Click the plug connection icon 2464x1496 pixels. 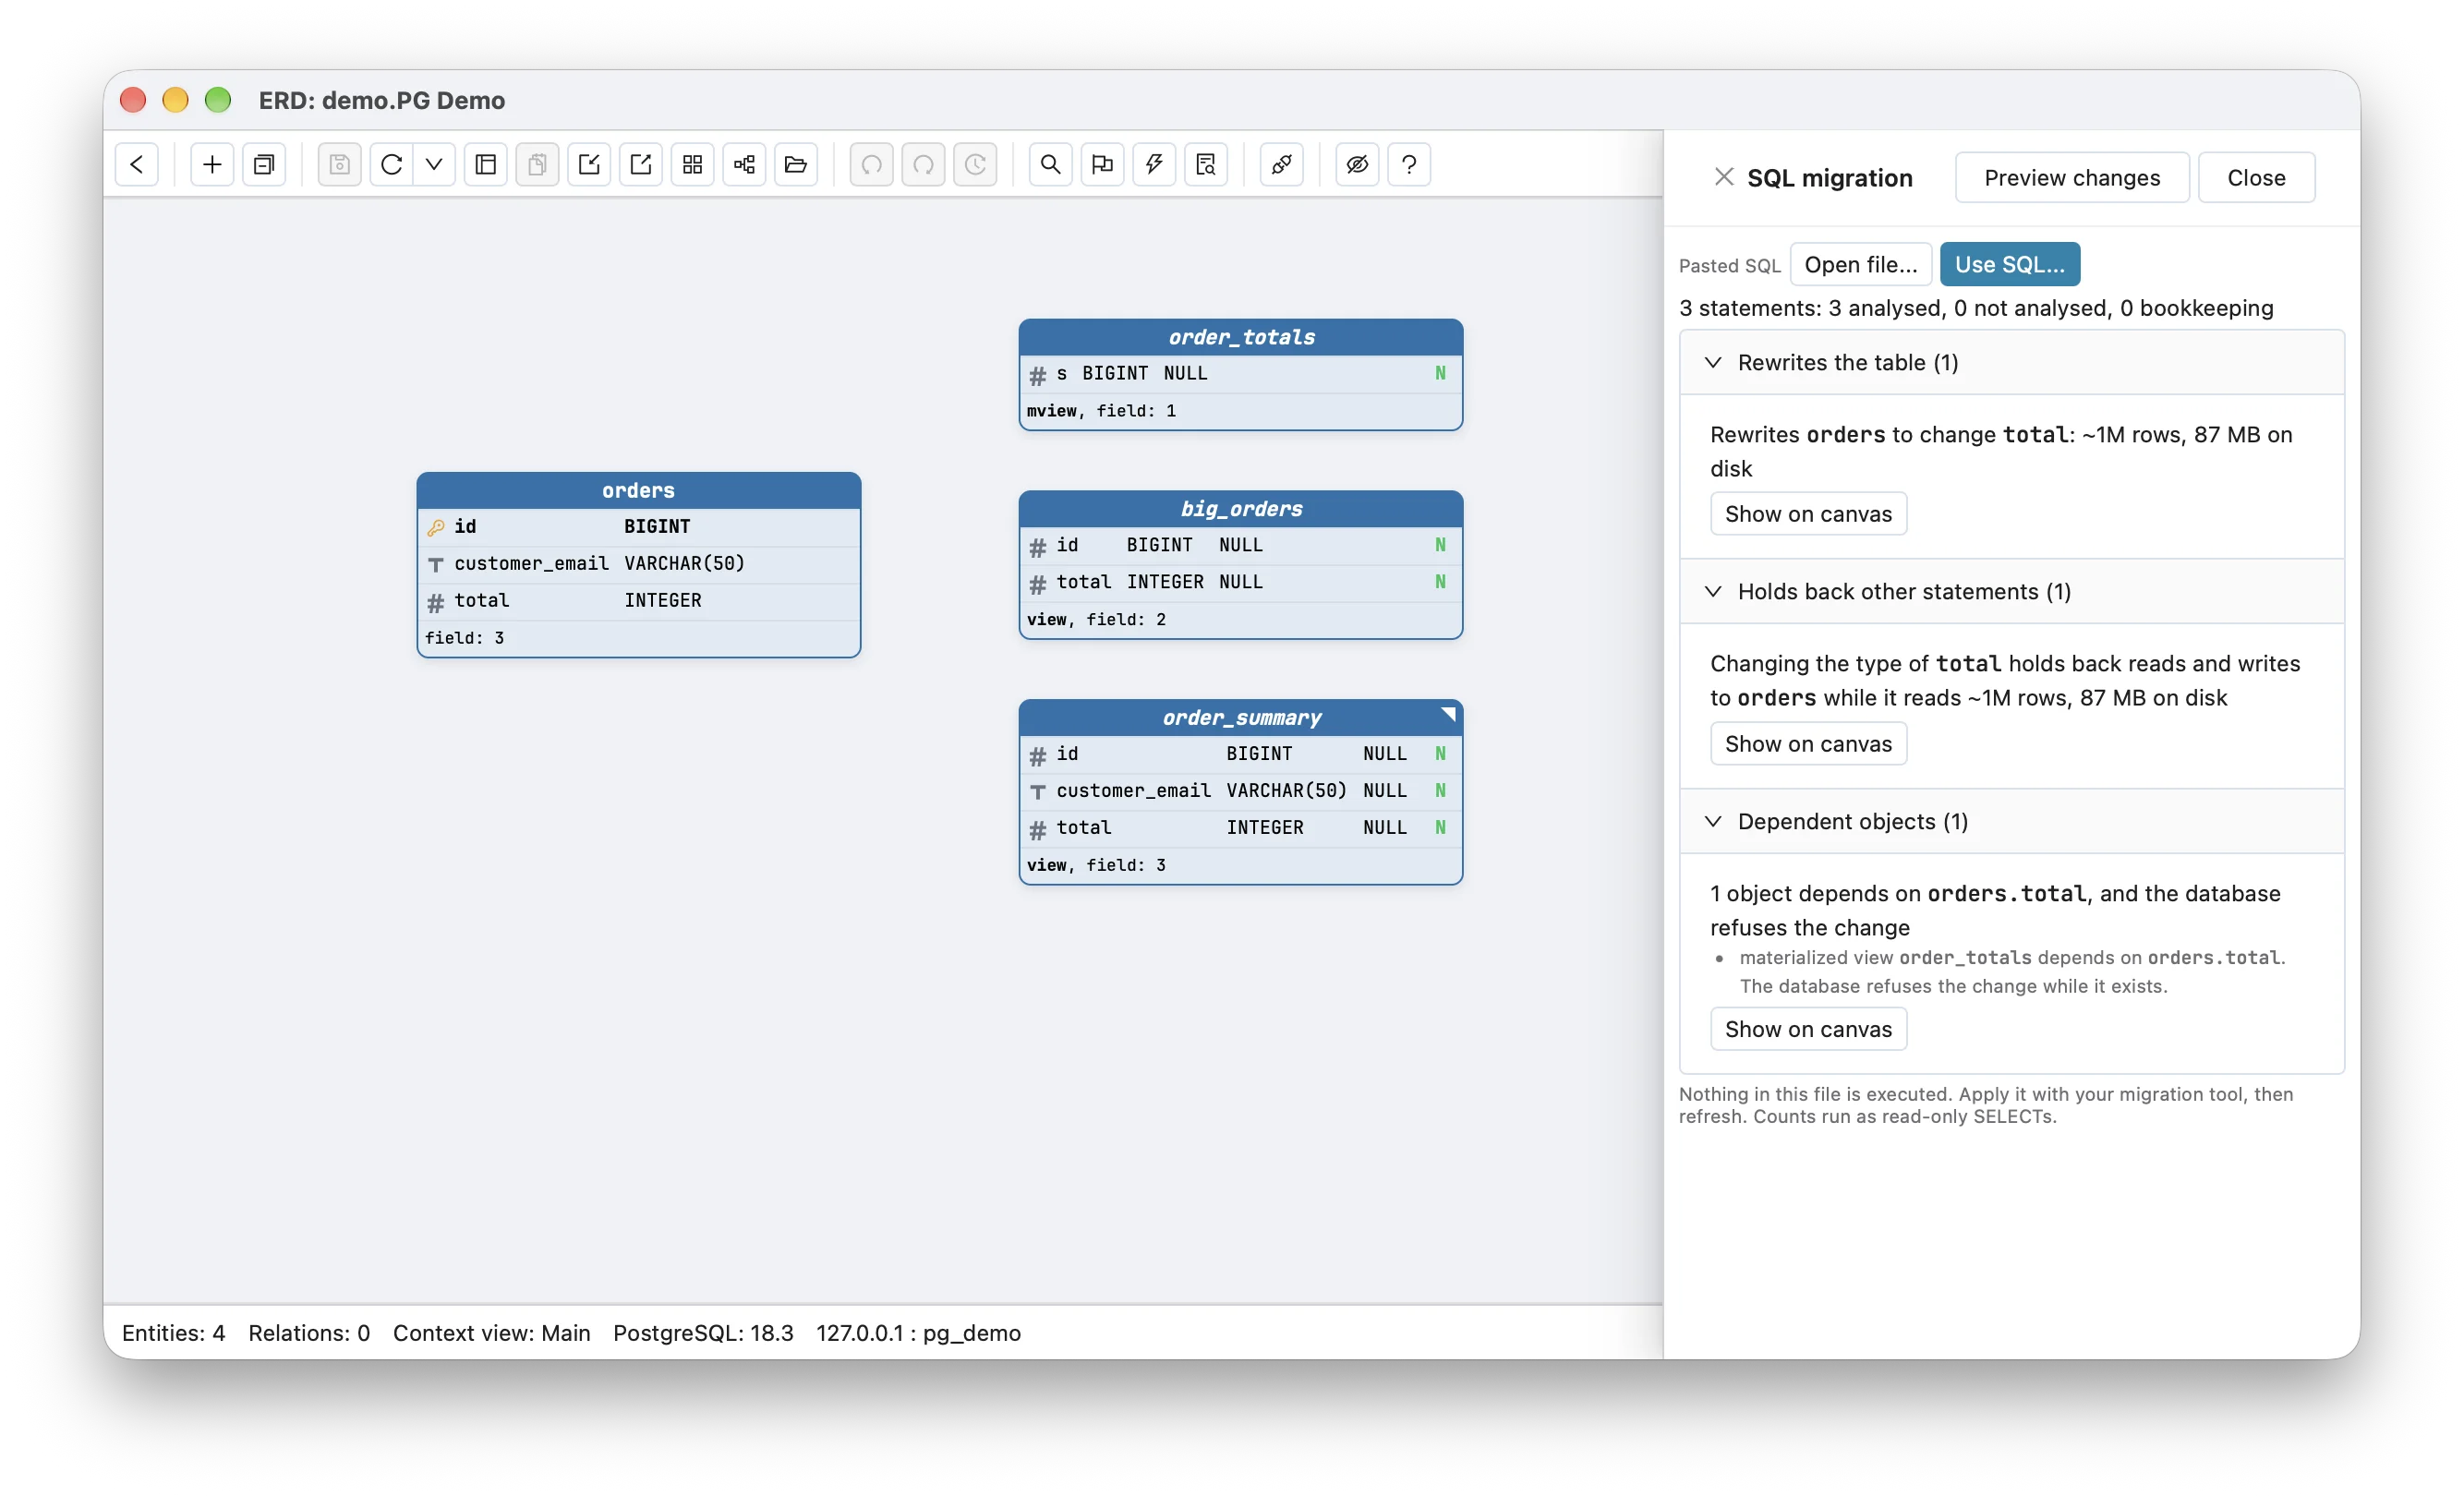[x=1281, y=164]
